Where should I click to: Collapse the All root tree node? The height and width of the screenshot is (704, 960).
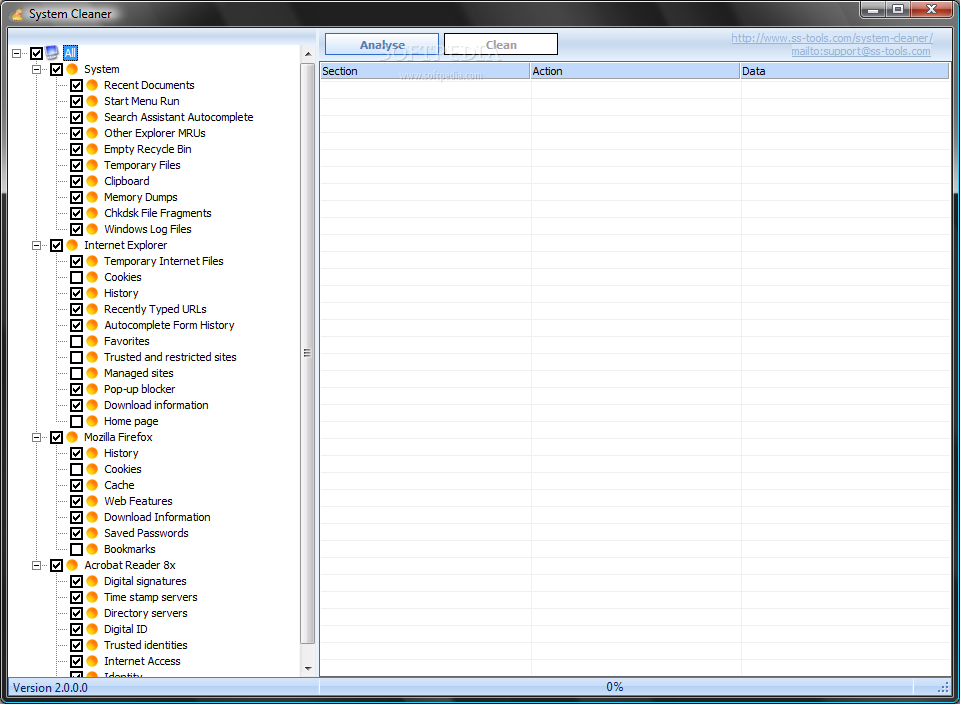coord(17,53)
